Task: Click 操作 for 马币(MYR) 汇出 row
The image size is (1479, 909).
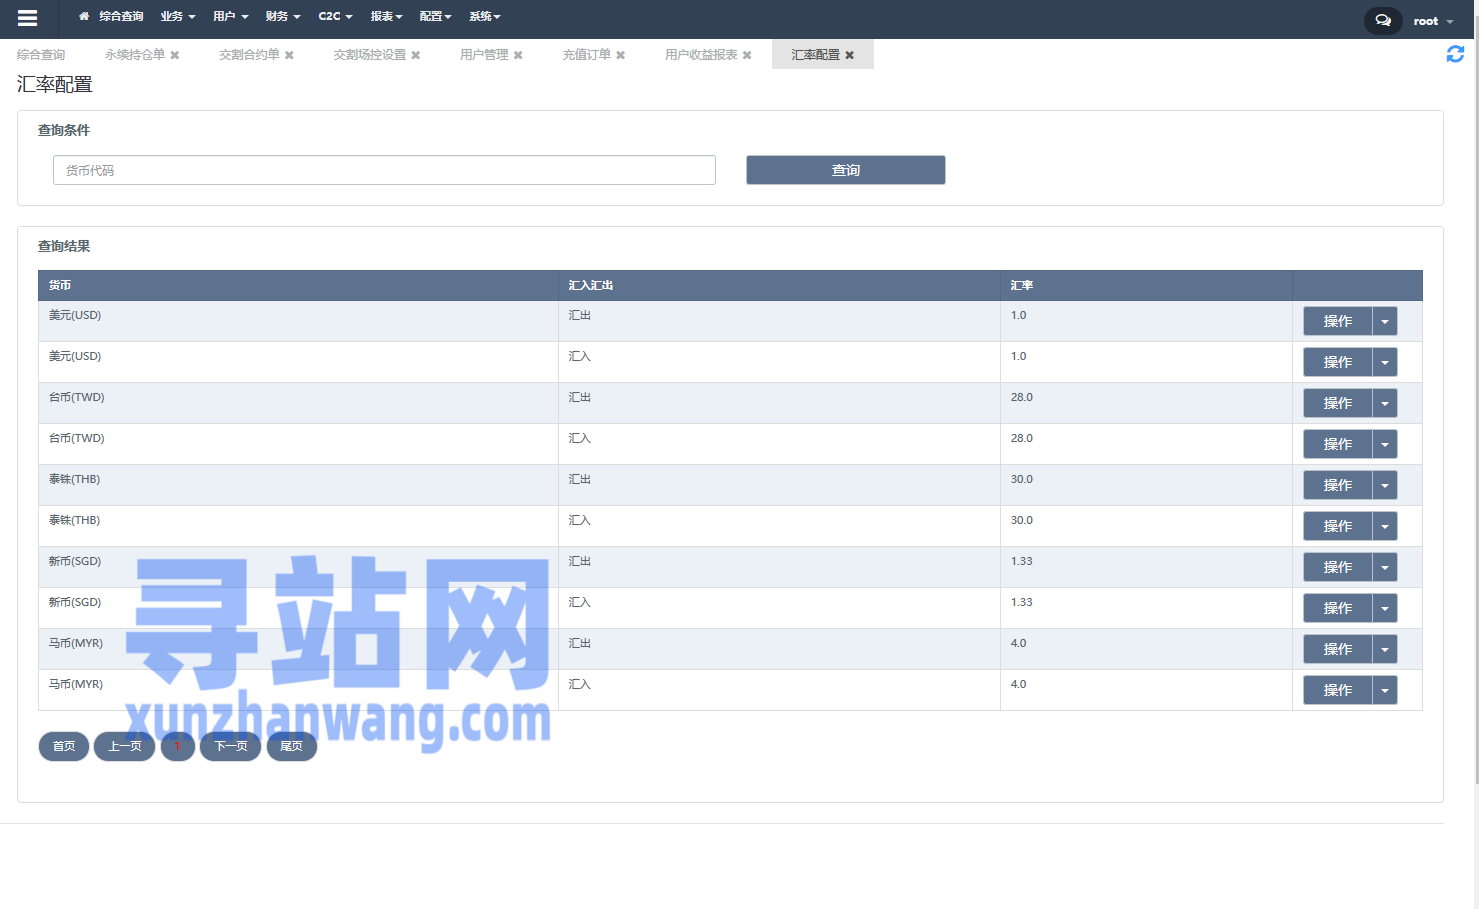Action: (x=1338, y=649)
